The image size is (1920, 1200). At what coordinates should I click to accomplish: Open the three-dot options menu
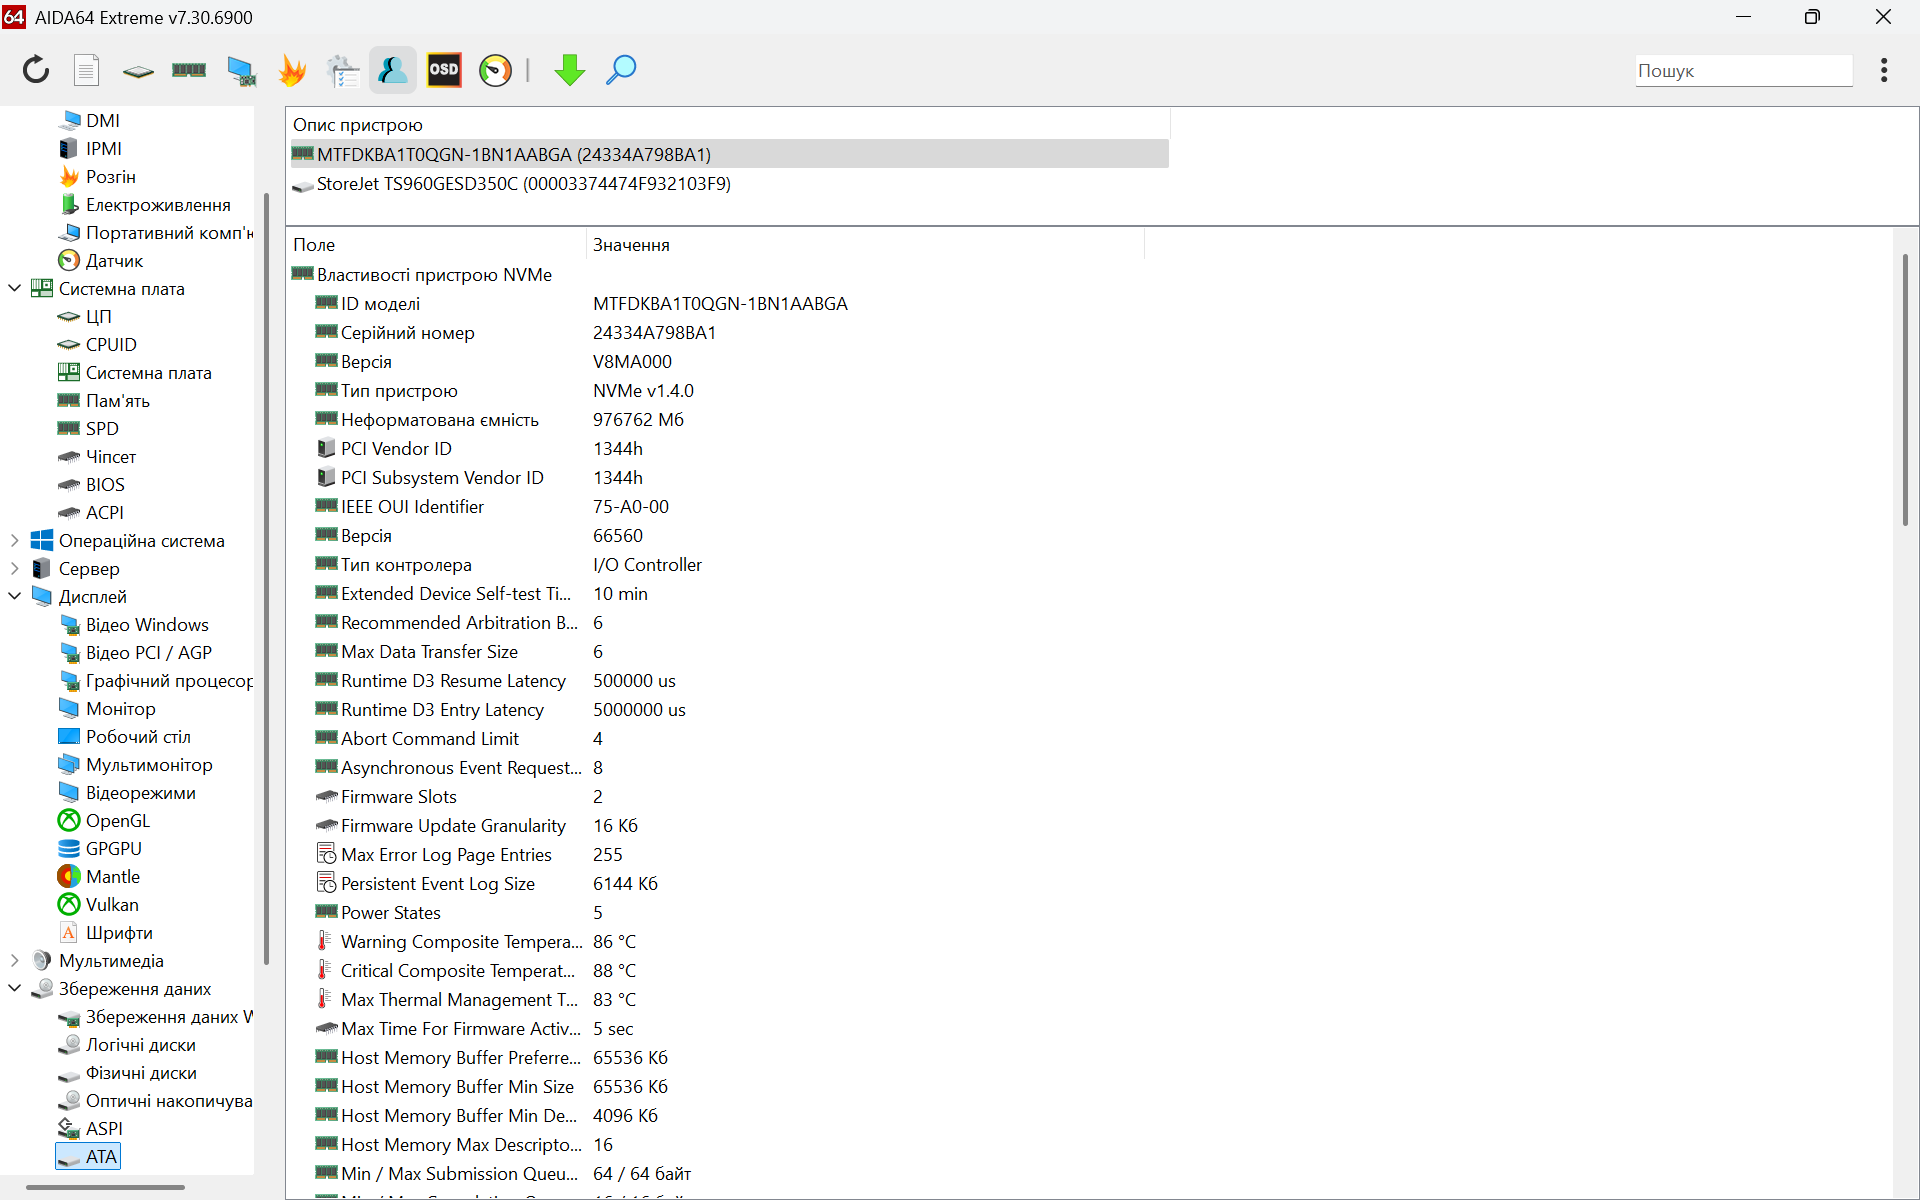1884,70
